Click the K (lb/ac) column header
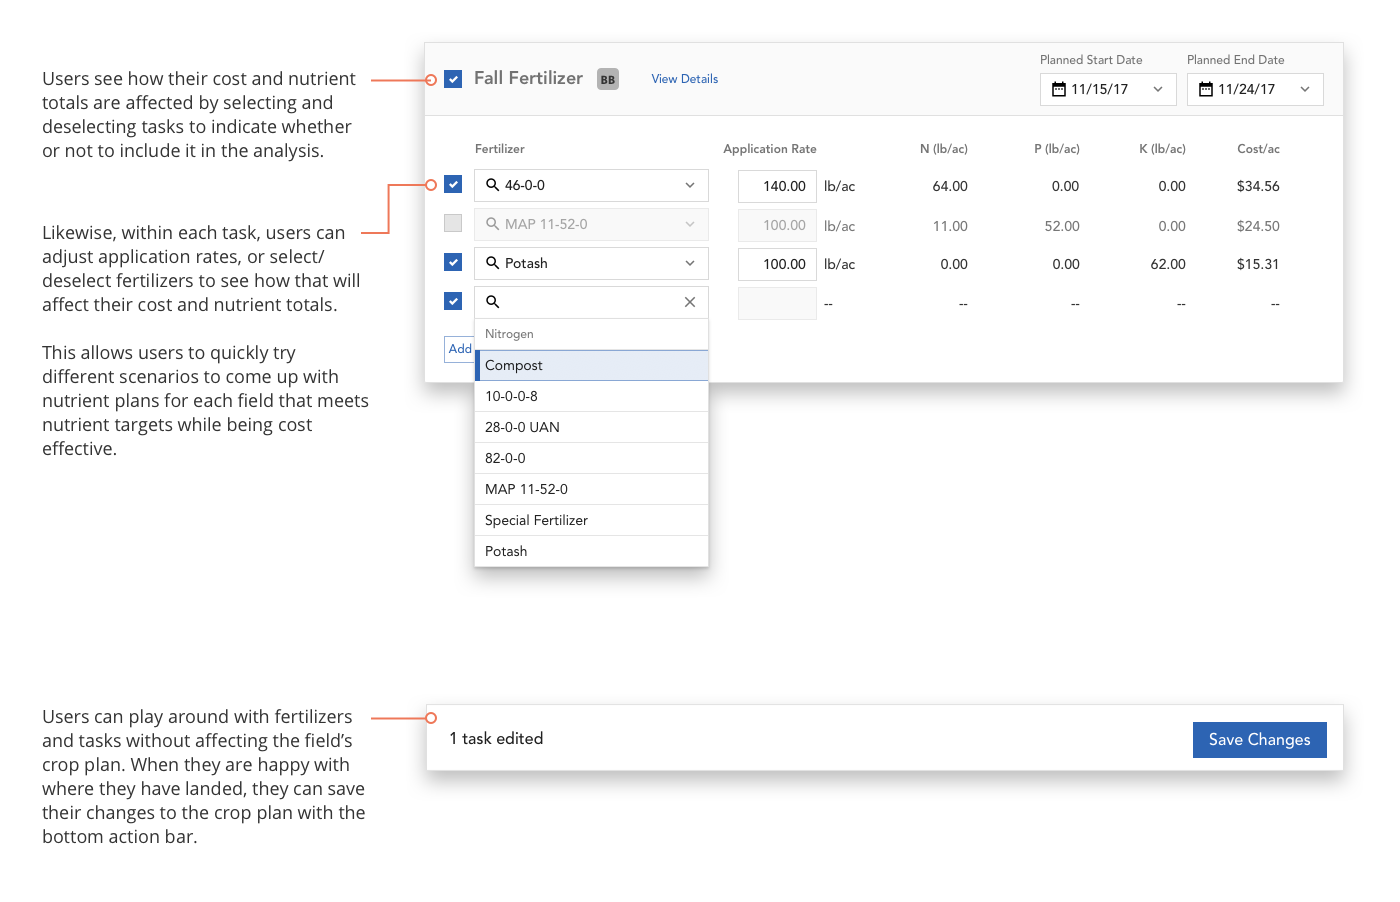Screen dimensions: 1400x902 point(1162,149)
